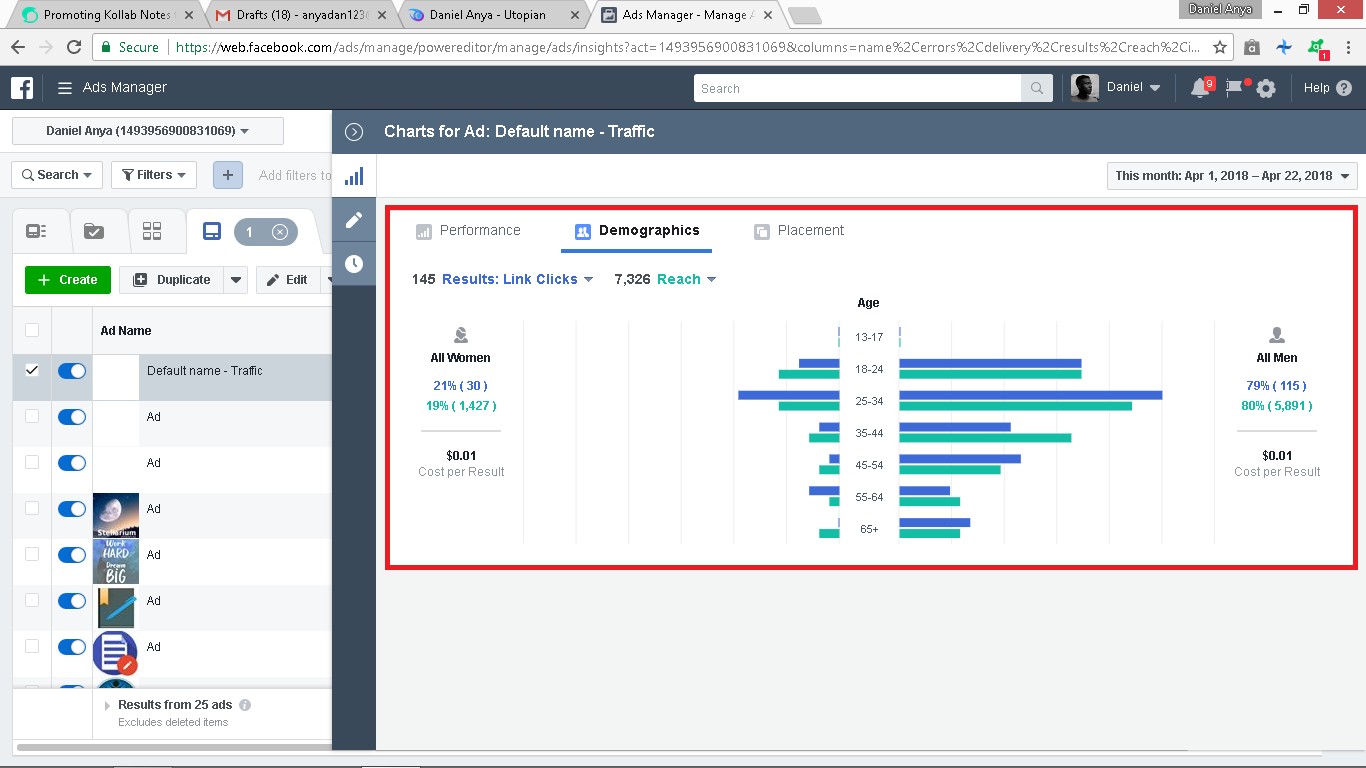The width and height of the screenshot is (1366, 768).
Task: Collapse the charts side panel with the arrow
Action: click(x=353, y=132)
